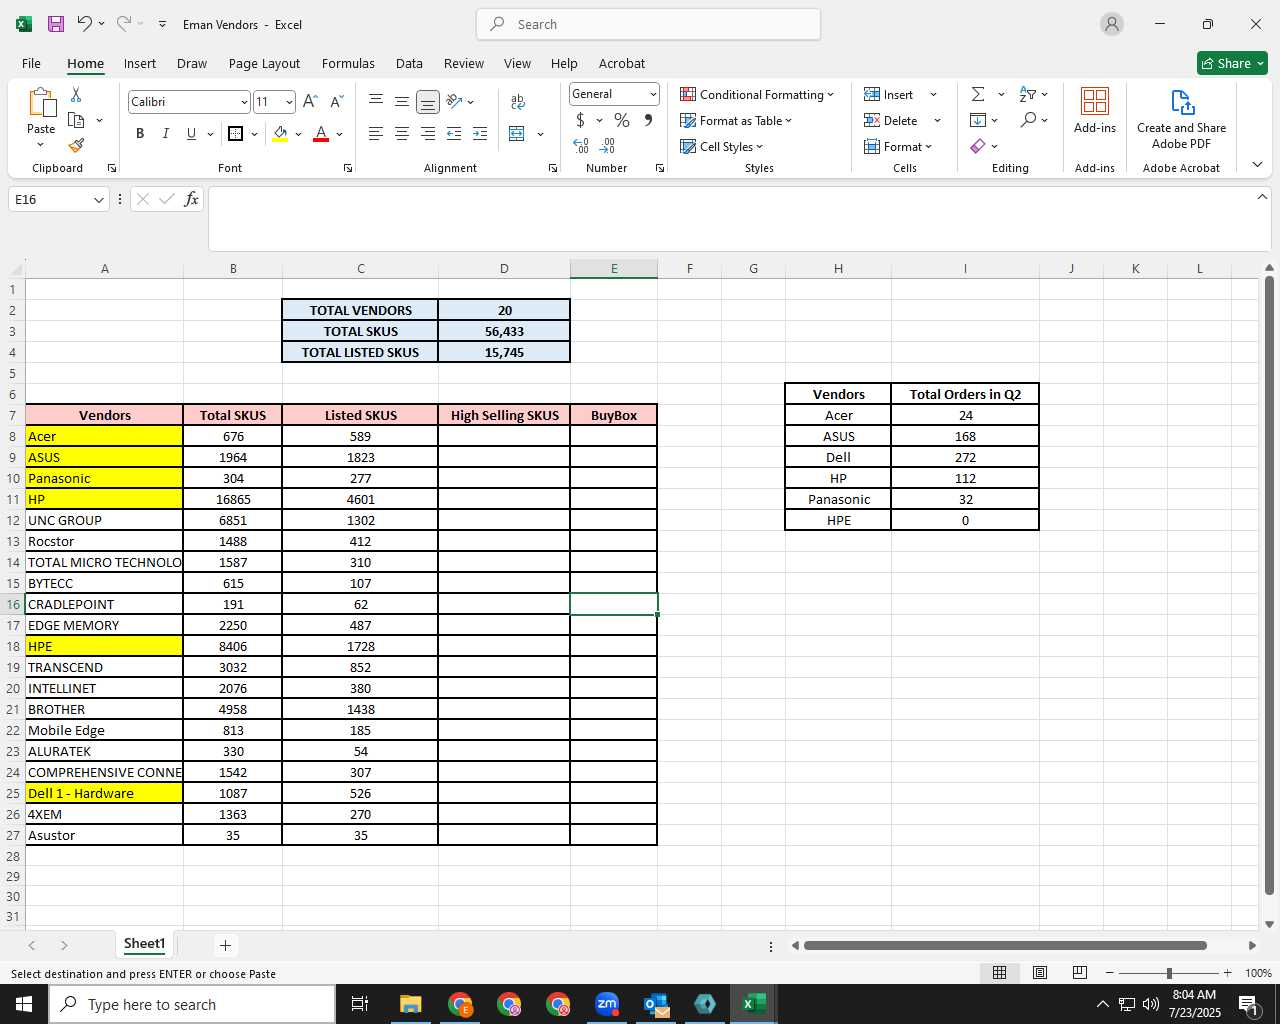Select the Sheet1 tab

144,944
